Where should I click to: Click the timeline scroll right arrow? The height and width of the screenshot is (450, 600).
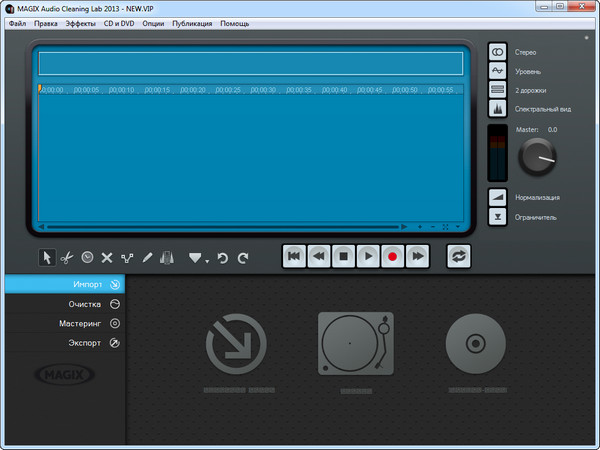pyautogui.click(x=404, y=227)
